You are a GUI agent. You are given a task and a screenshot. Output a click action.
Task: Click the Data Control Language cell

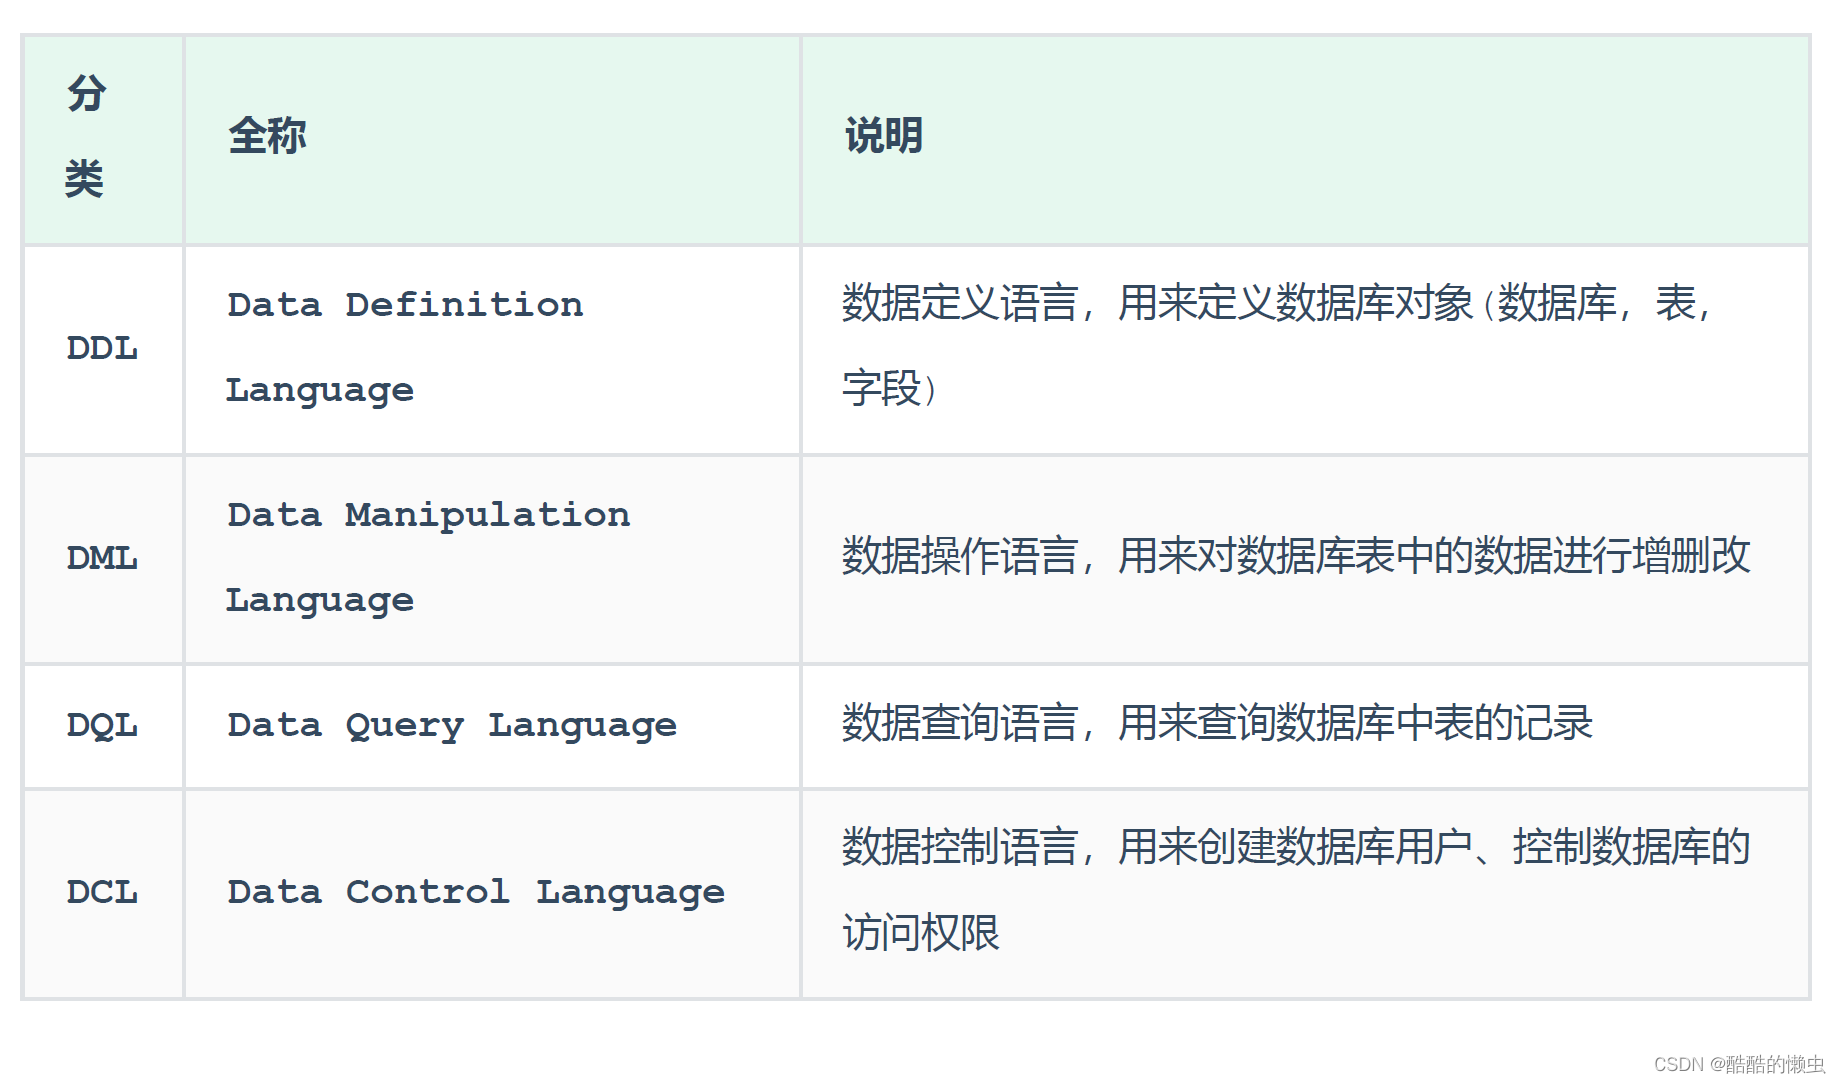tap(492, 893)
